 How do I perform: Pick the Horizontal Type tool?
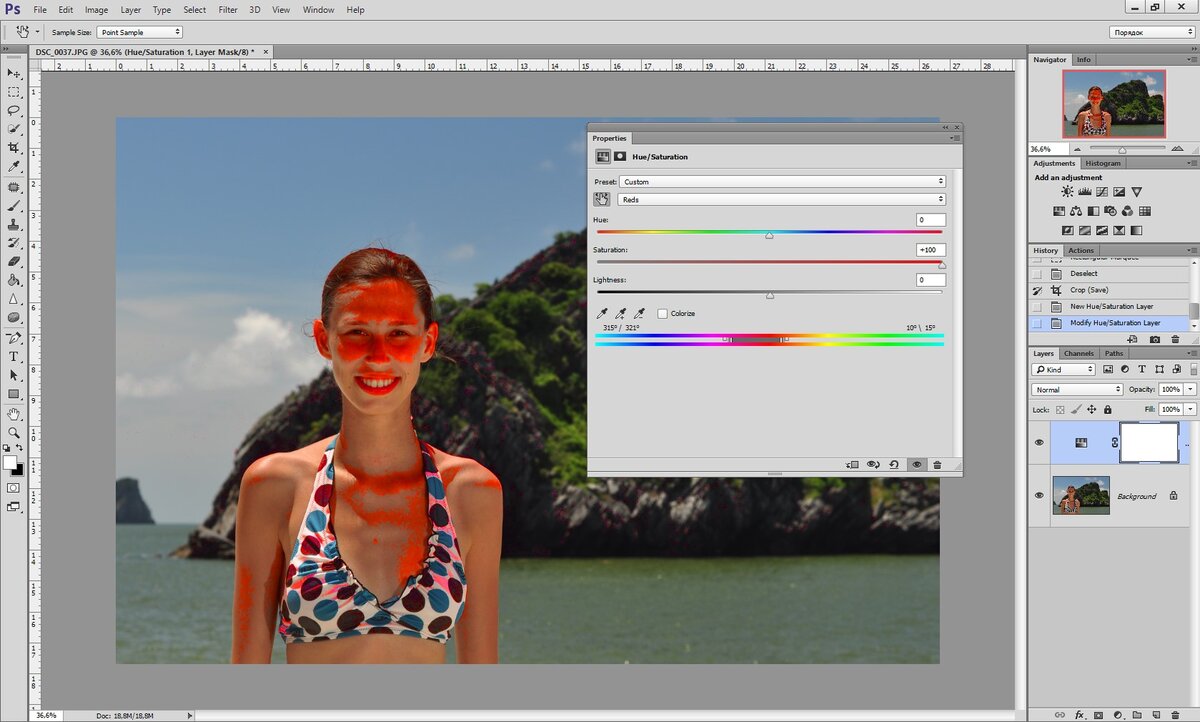click(14, 357)
